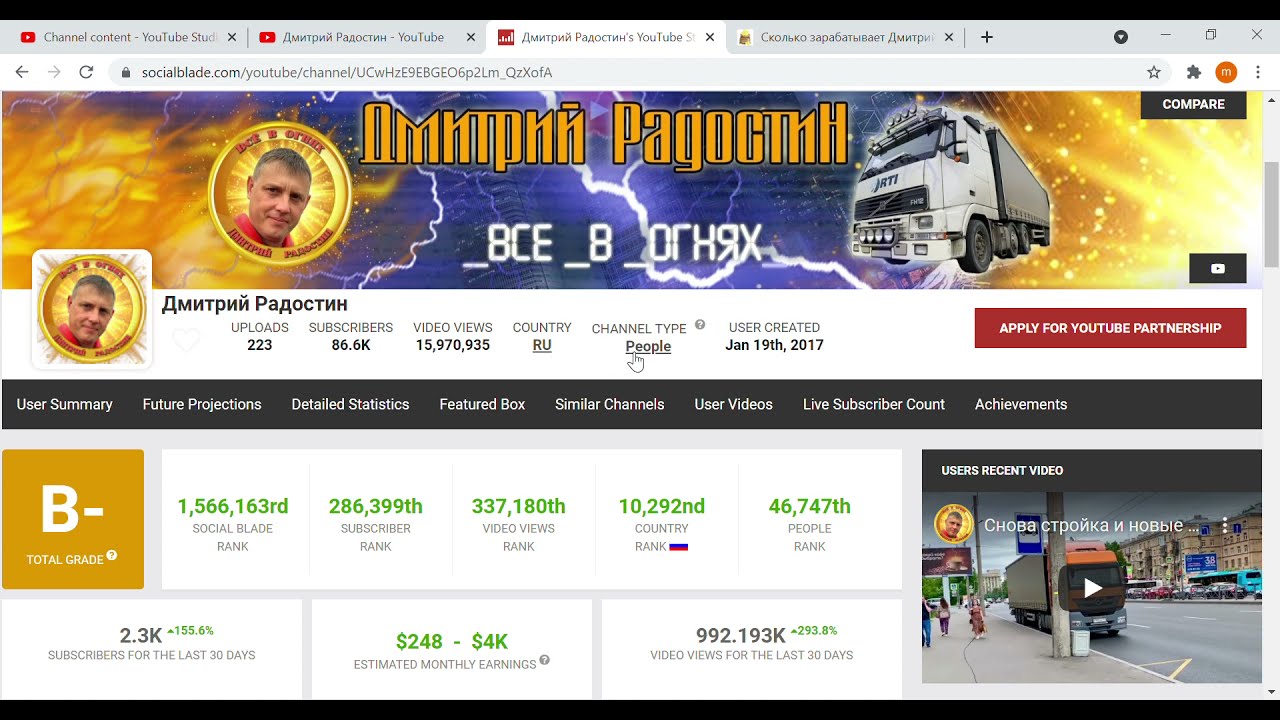This screenshot has width=1280, height=720.
Task: Click the scrollbar down arrow
Action: (1272, 691)
